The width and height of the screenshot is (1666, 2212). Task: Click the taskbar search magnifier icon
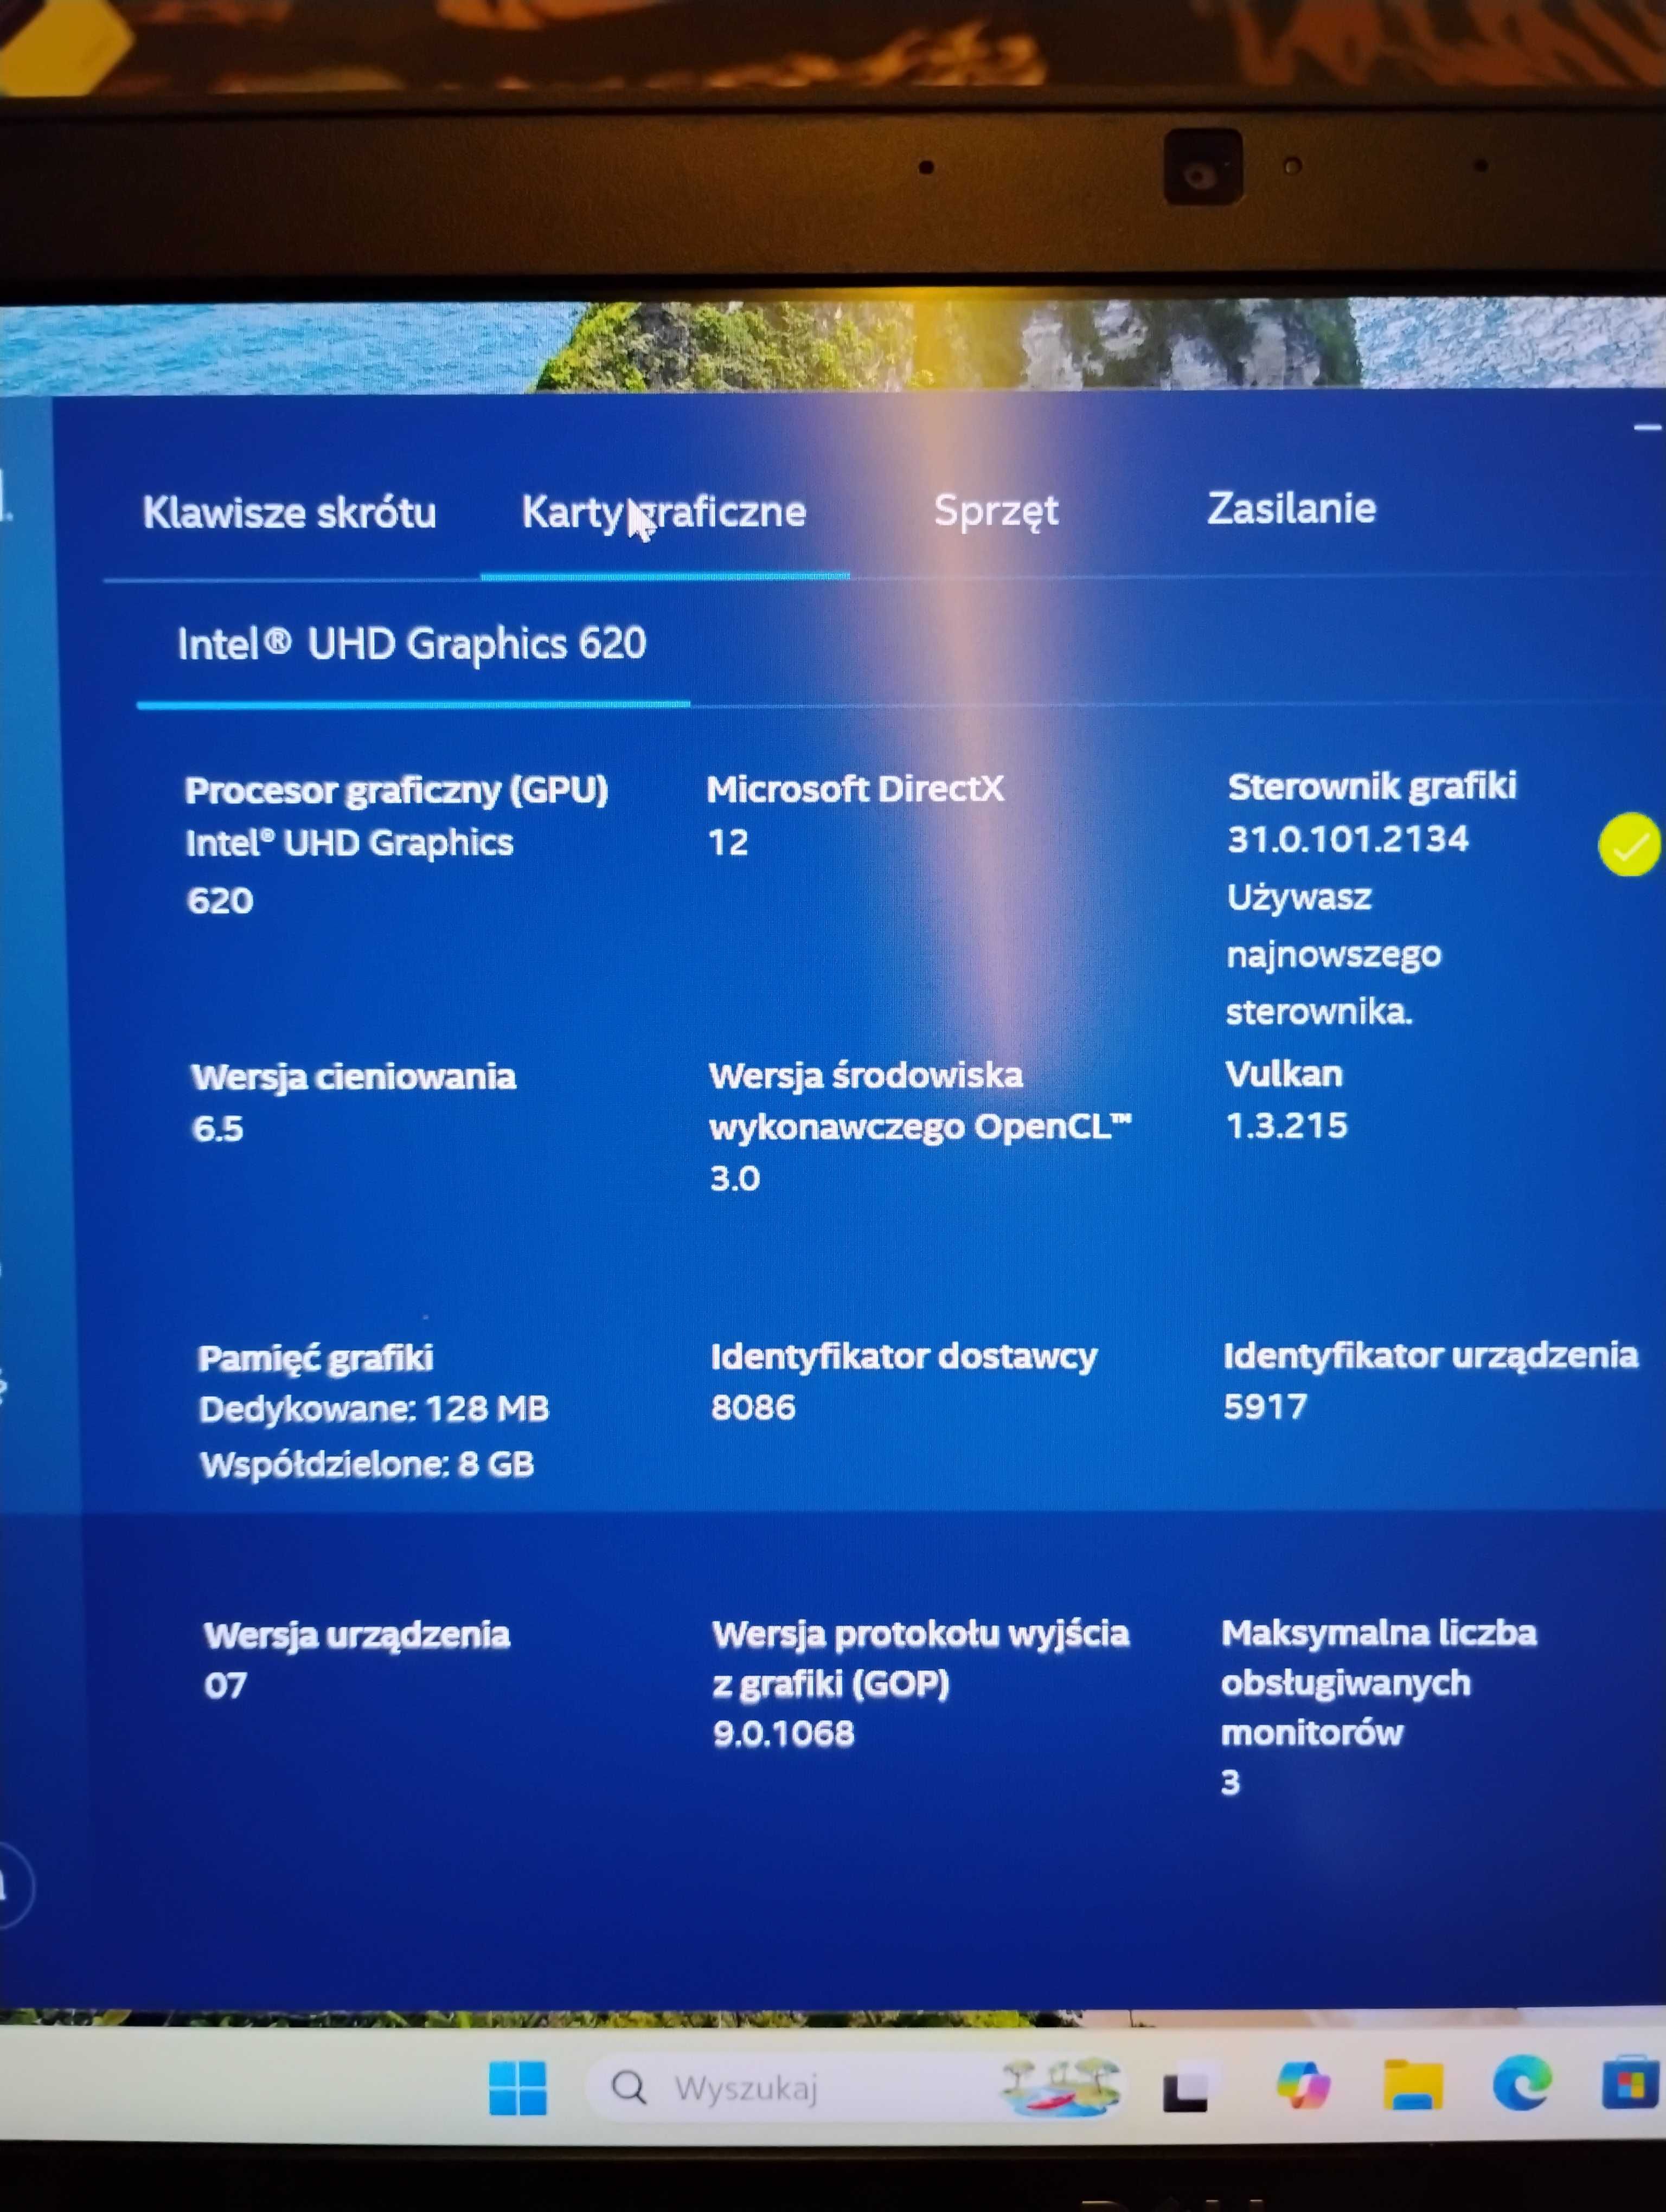629,2088
